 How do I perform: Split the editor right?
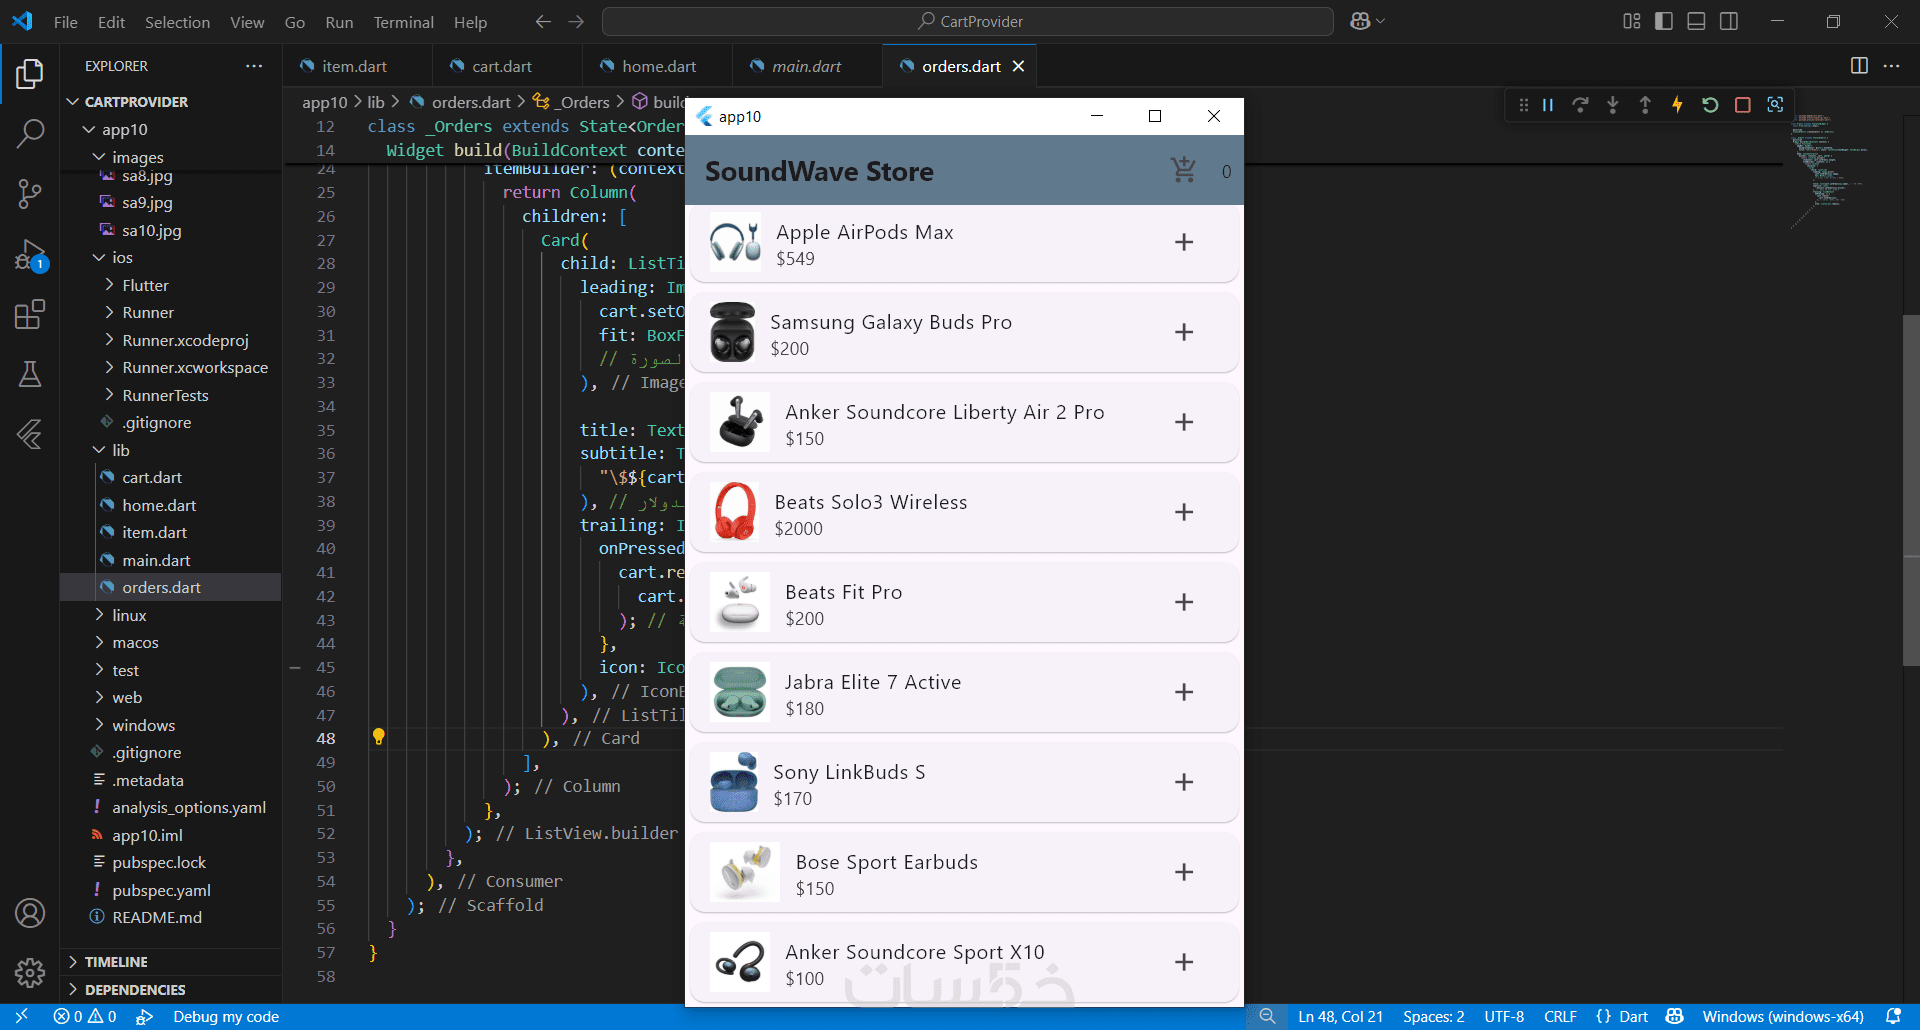[x=1859, y=66]
